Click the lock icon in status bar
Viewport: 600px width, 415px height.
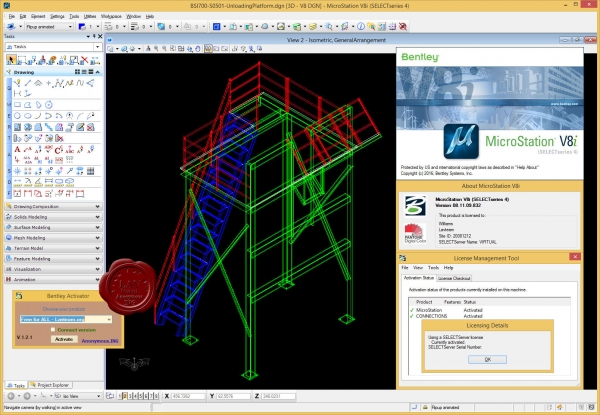[x=425, y=407]
